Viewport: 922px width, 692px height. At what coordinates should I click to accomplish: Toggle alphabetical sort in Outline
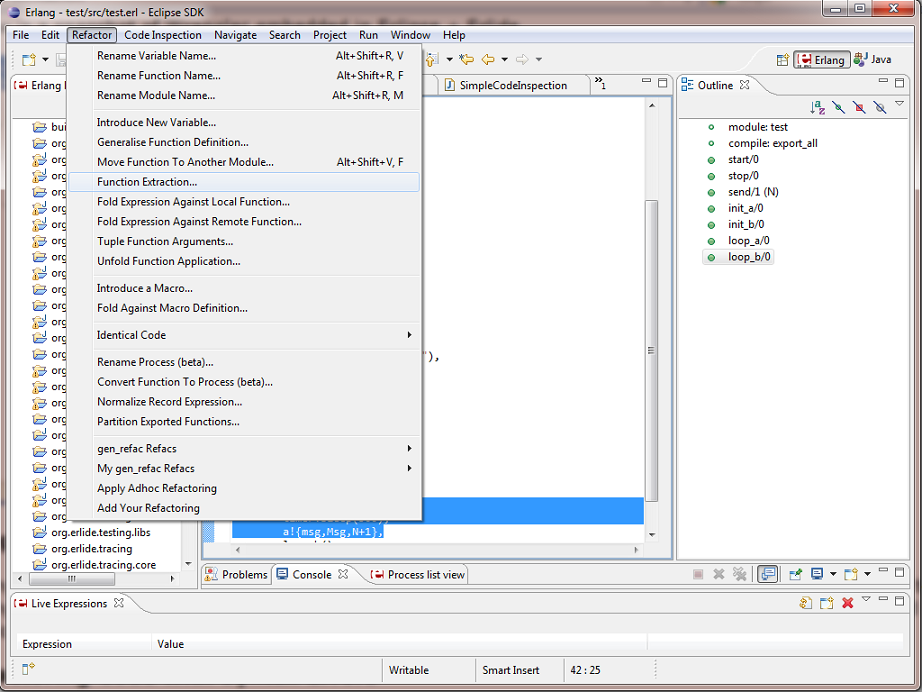point(817,107)
